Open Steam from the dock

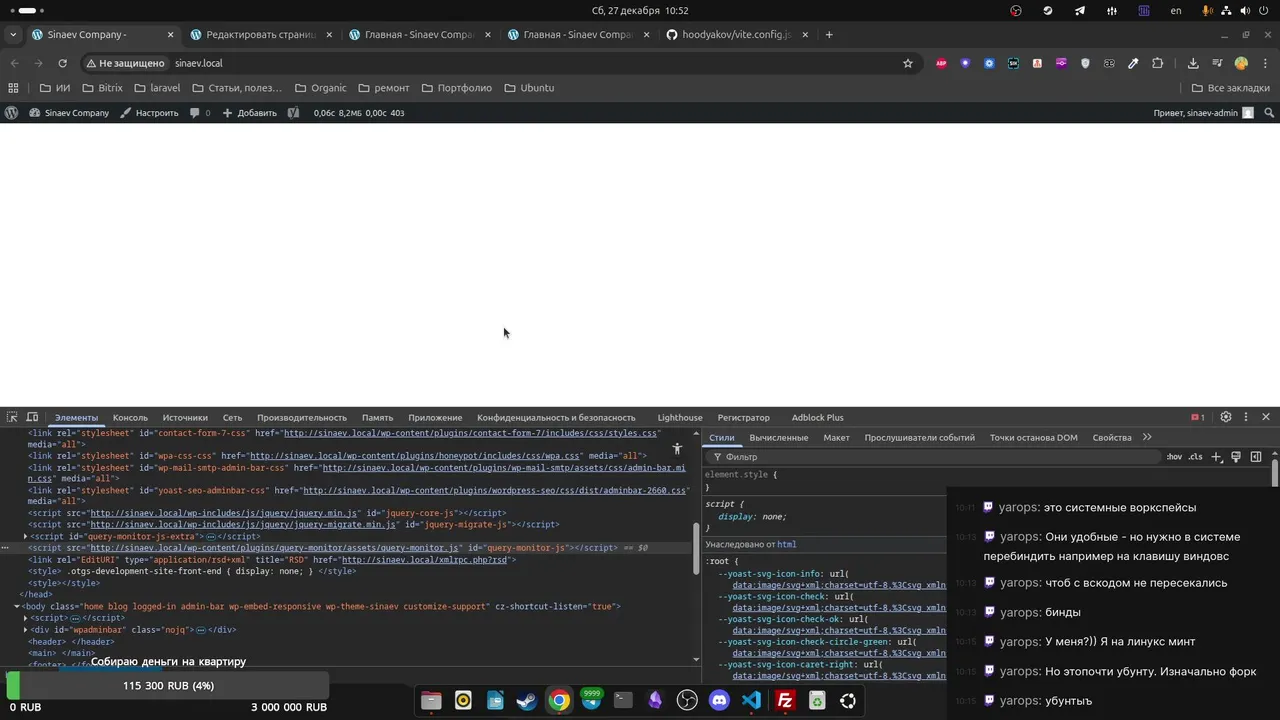pyautogui.click(x=526, y=701)
